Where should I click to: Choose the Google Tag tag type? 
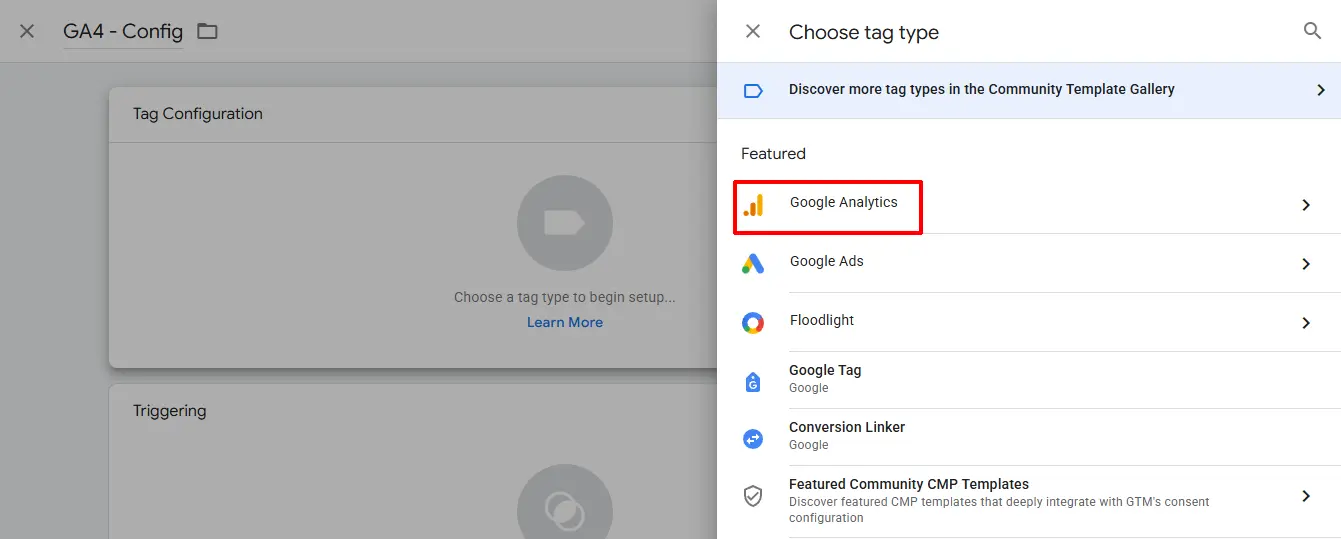pyautogui.click(x=1029, y=380)
